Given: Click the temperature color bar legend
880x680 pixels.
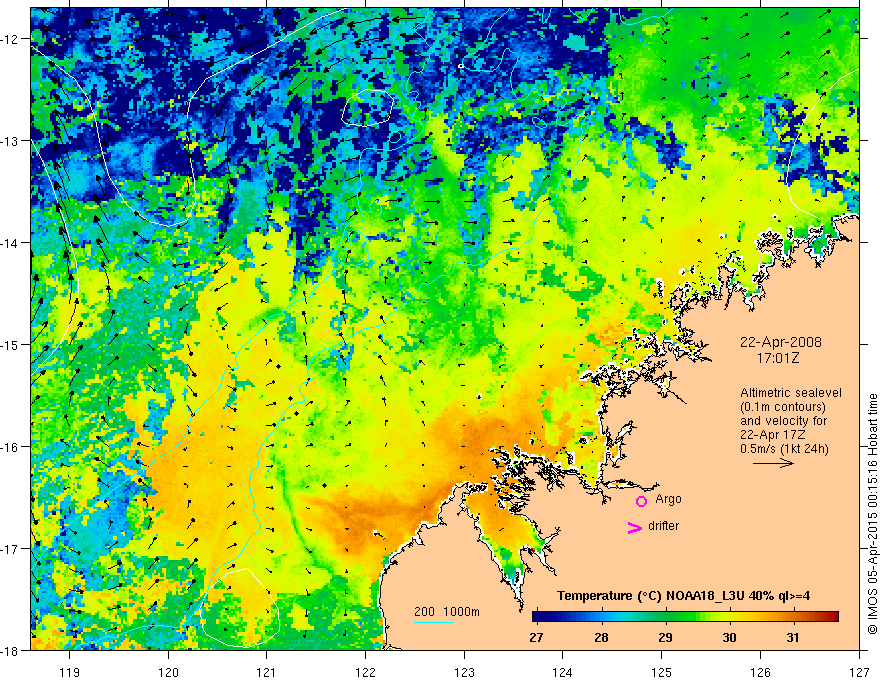Looking at the screenshot, I should pyautogui.click(x=685, y=617).
